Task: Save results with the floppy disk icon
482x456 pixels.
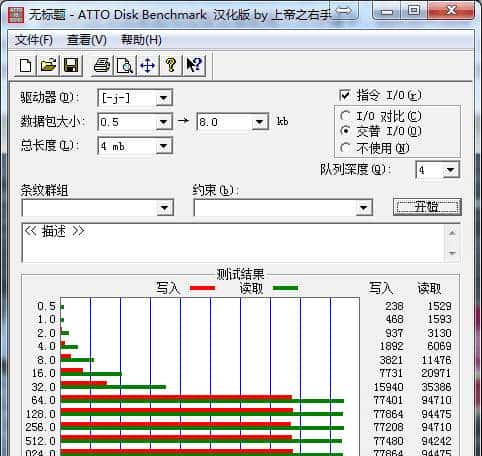Action: pyautogui.click(x=71, y=65)
